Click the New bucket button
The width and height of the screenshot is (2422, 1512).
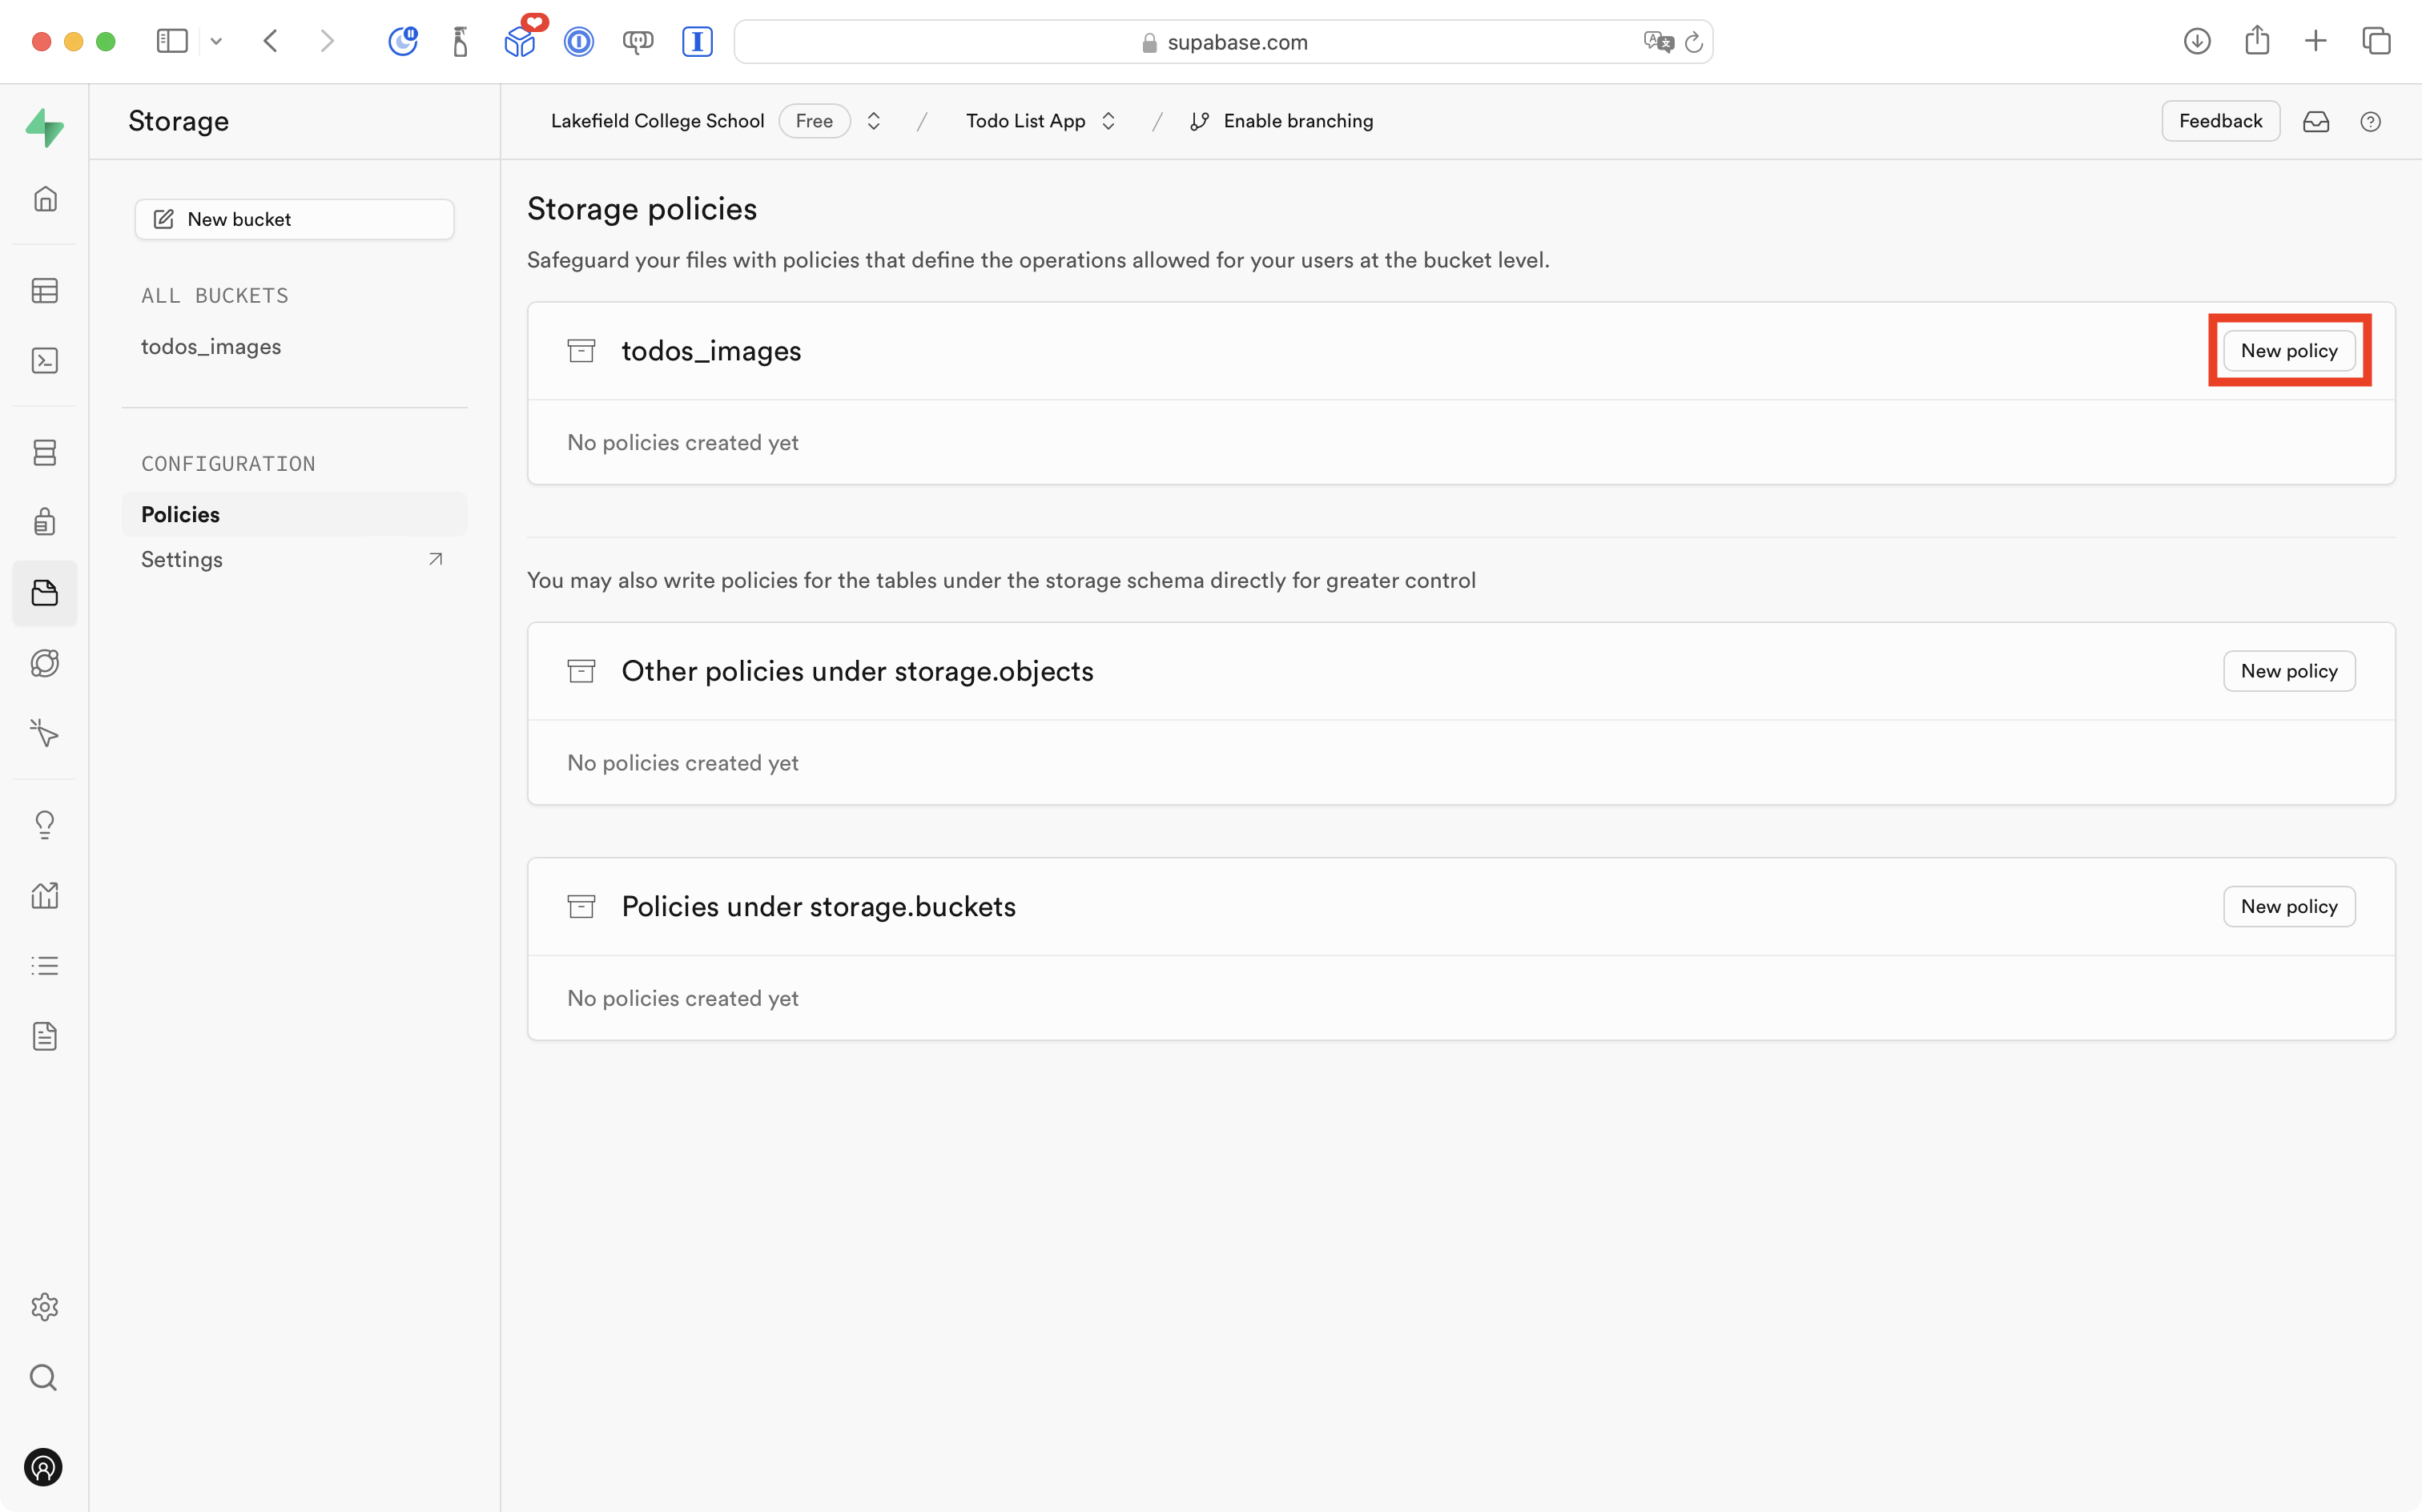pos(294,219)
